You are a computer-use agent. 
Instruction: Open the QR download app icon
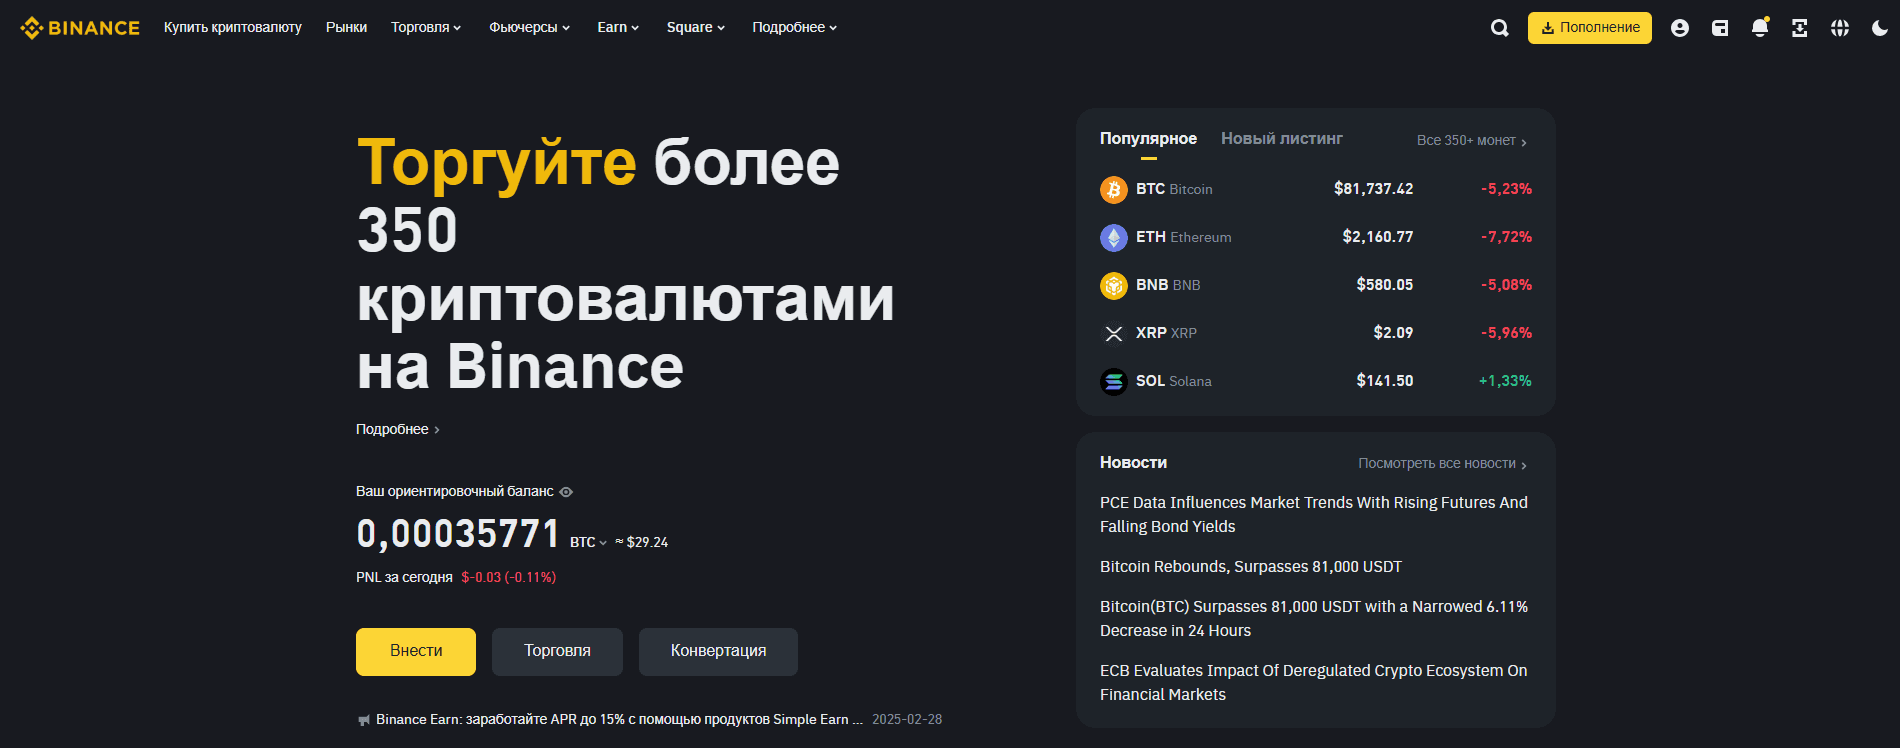click(1800, 28)
